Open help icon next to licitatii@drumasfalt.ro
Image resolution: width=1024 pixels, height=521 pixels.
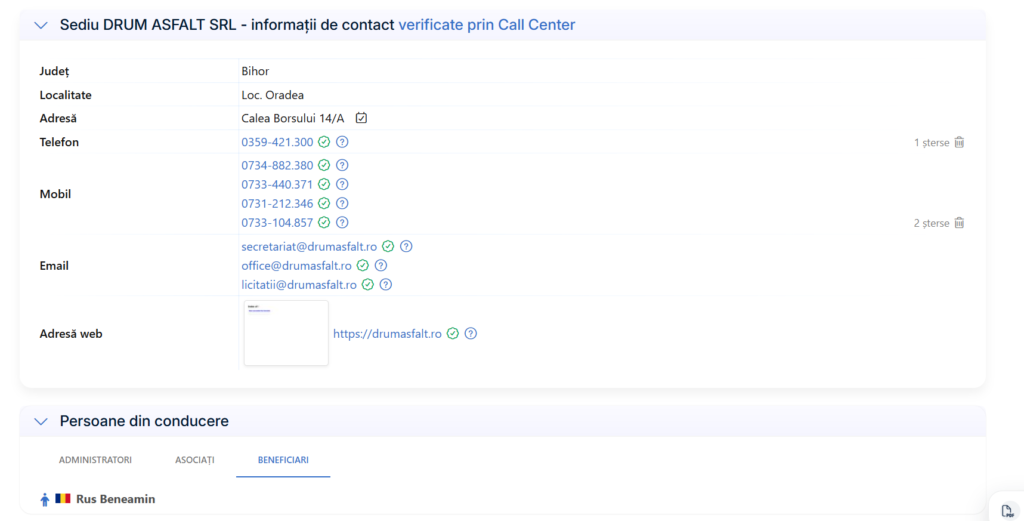(386, 284)
